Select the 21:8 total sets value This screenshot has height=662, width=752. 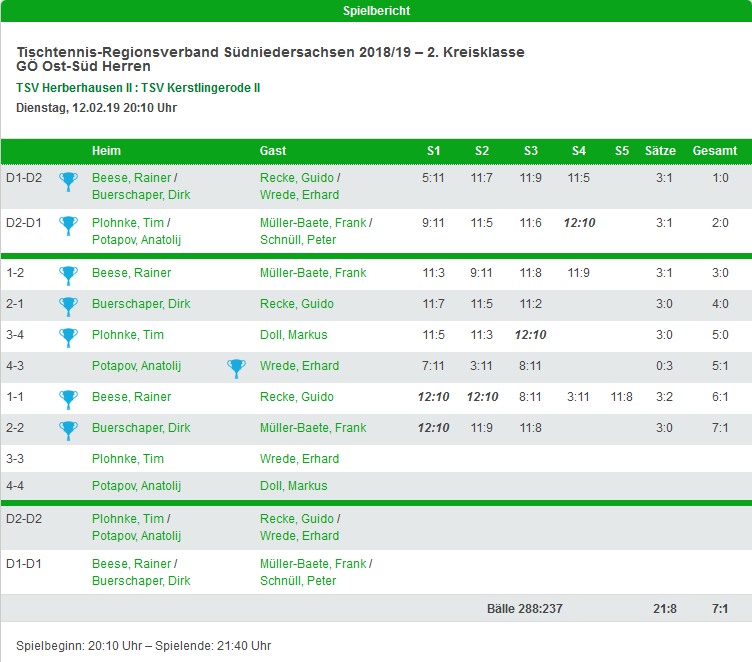pos(665,609)
